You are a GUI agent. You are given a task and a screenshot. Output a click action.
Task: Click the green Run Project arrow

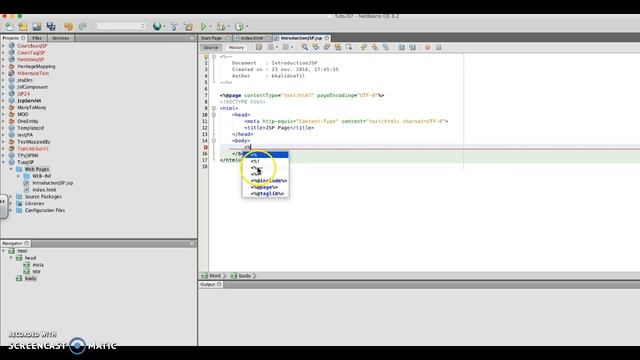(x=203, y=27)
